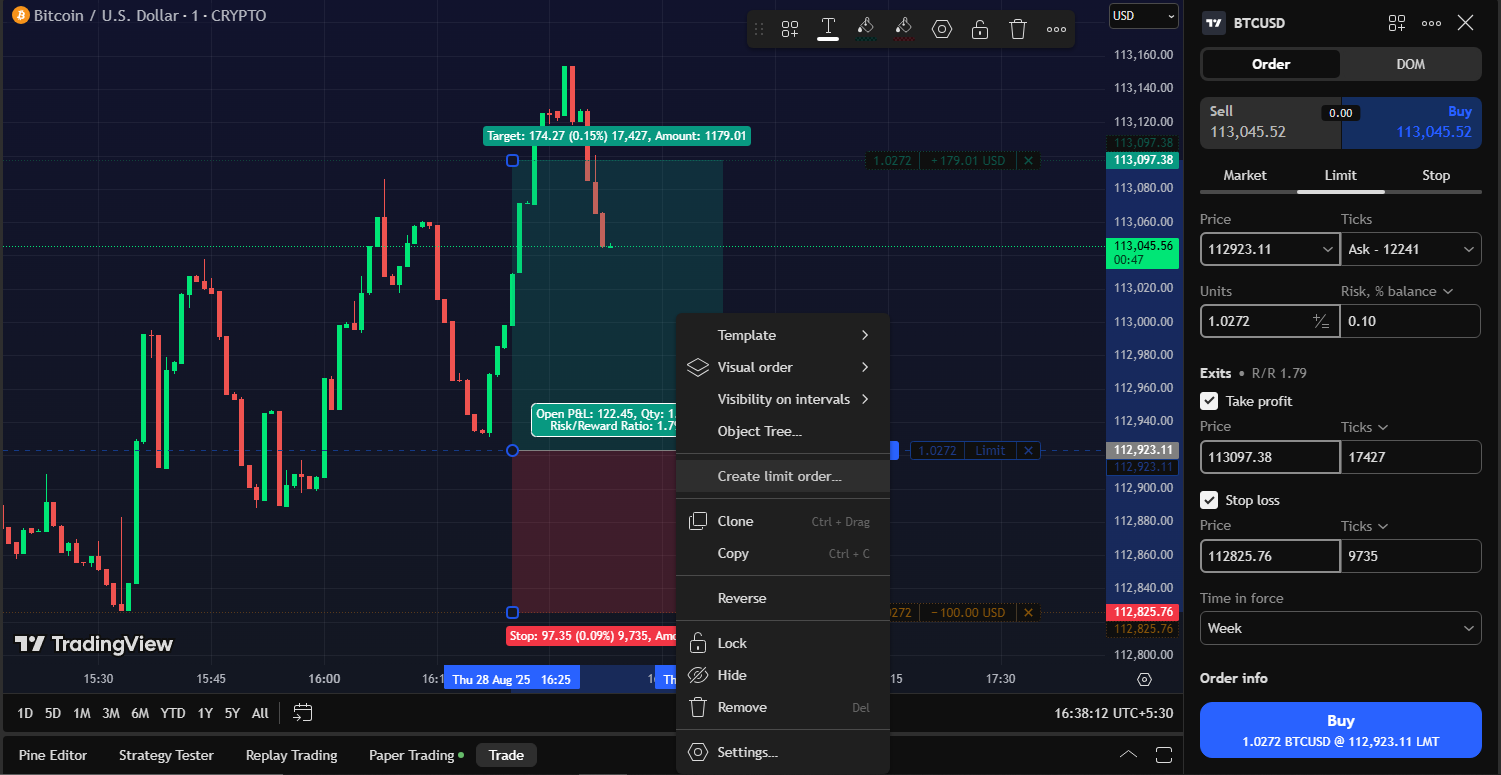Screen dimensions: 1501x775
Task: Open the Ticks dropdown showing Ask - 12241
Action: pyautogui.click(x=1410, y=249)
